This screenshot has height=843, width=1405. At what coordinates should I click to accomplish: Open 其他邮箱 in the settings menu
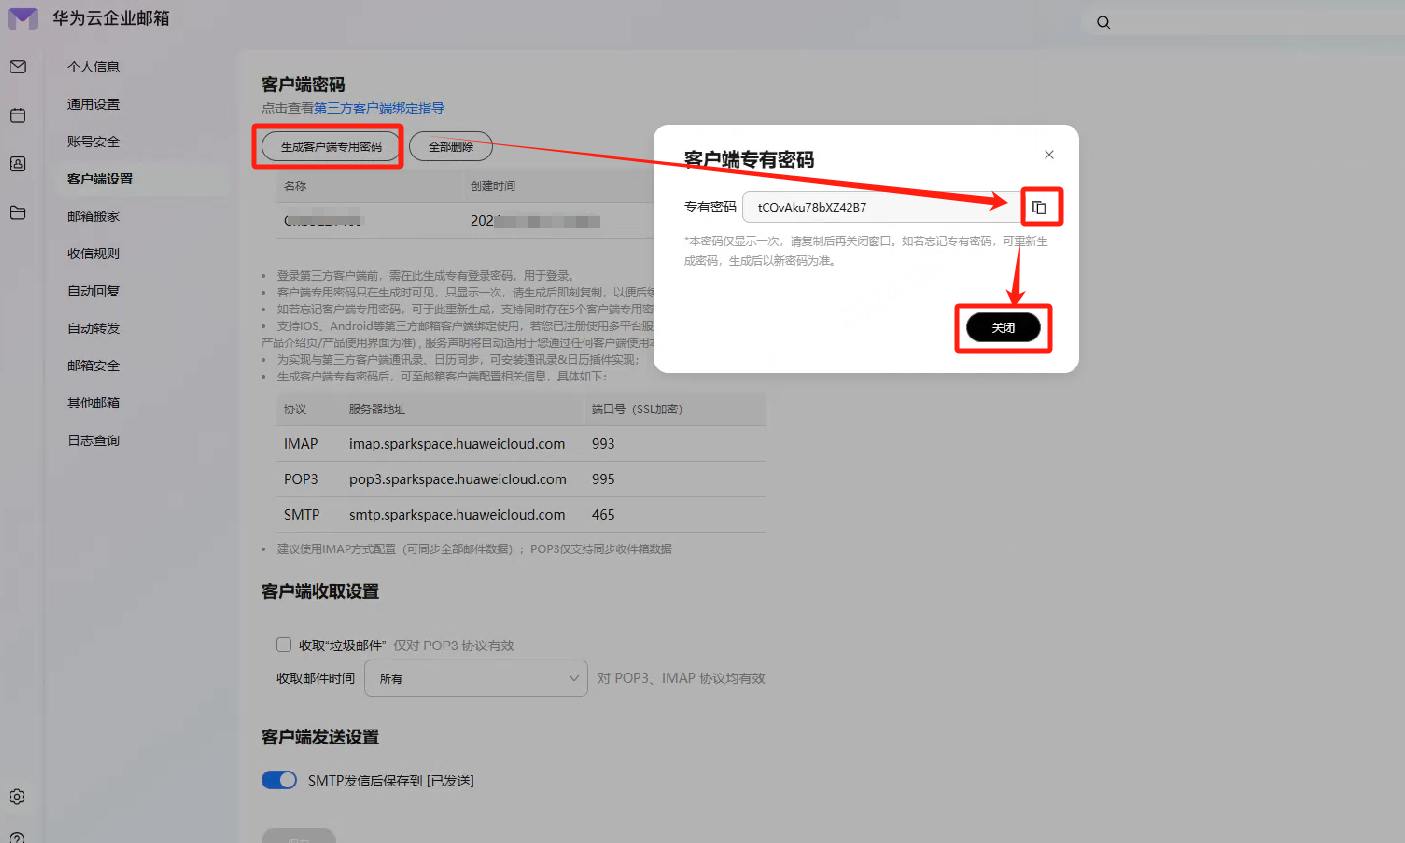(93, 403)
